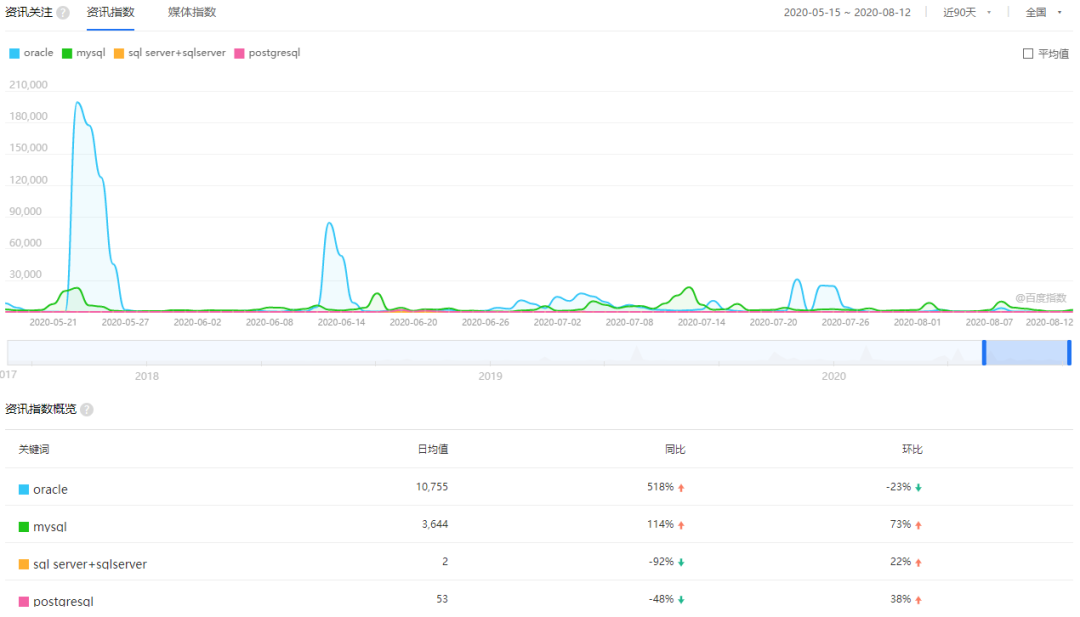Click postgresql color swatch in table
Image resolution: width=1080 pixels, height=617 pixels.
23,601
